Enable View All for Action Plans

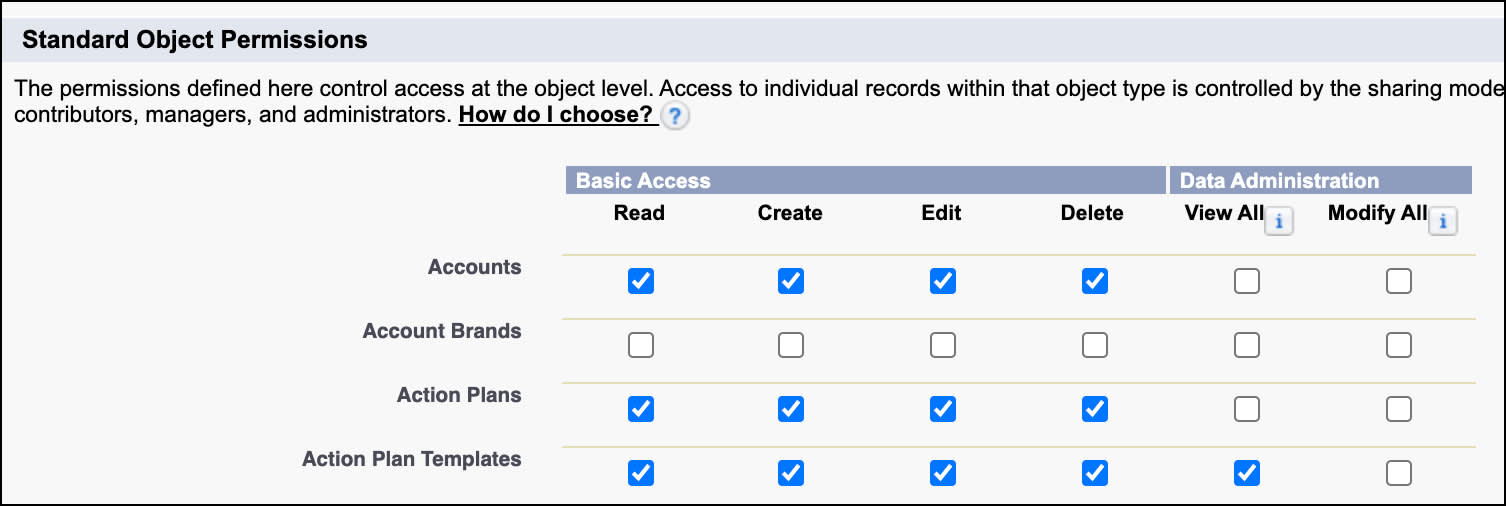click(1247, 409)
